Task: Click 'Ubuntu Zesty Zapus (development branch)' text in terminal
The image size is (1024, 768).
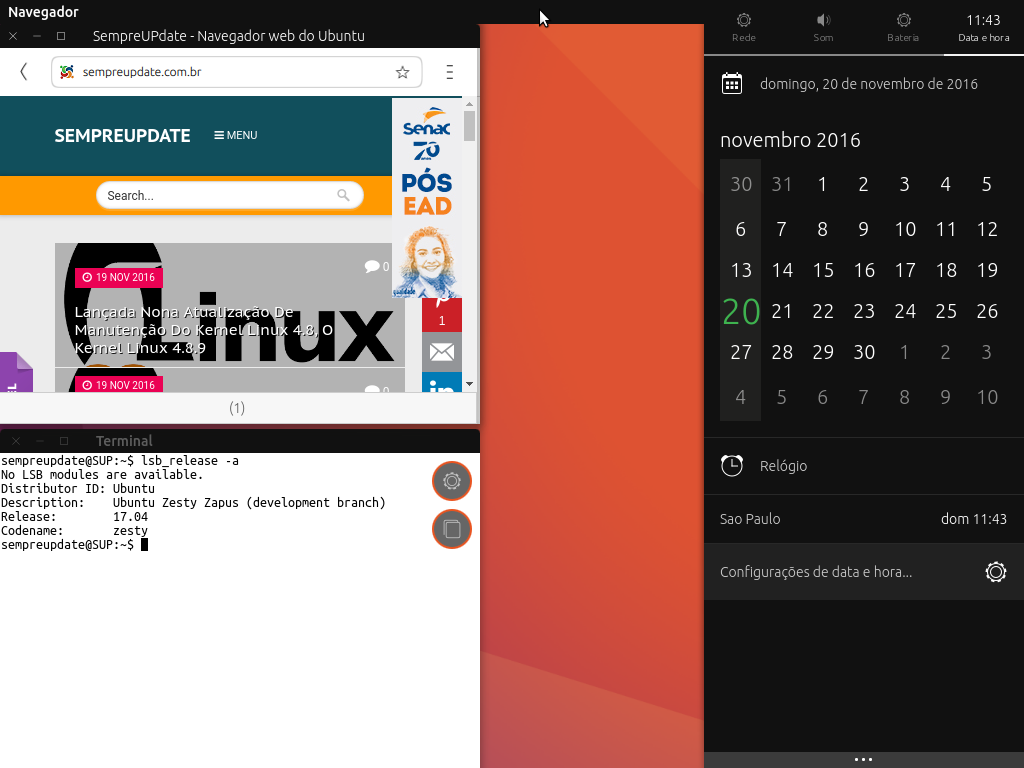Action: (x=249, y=503)
